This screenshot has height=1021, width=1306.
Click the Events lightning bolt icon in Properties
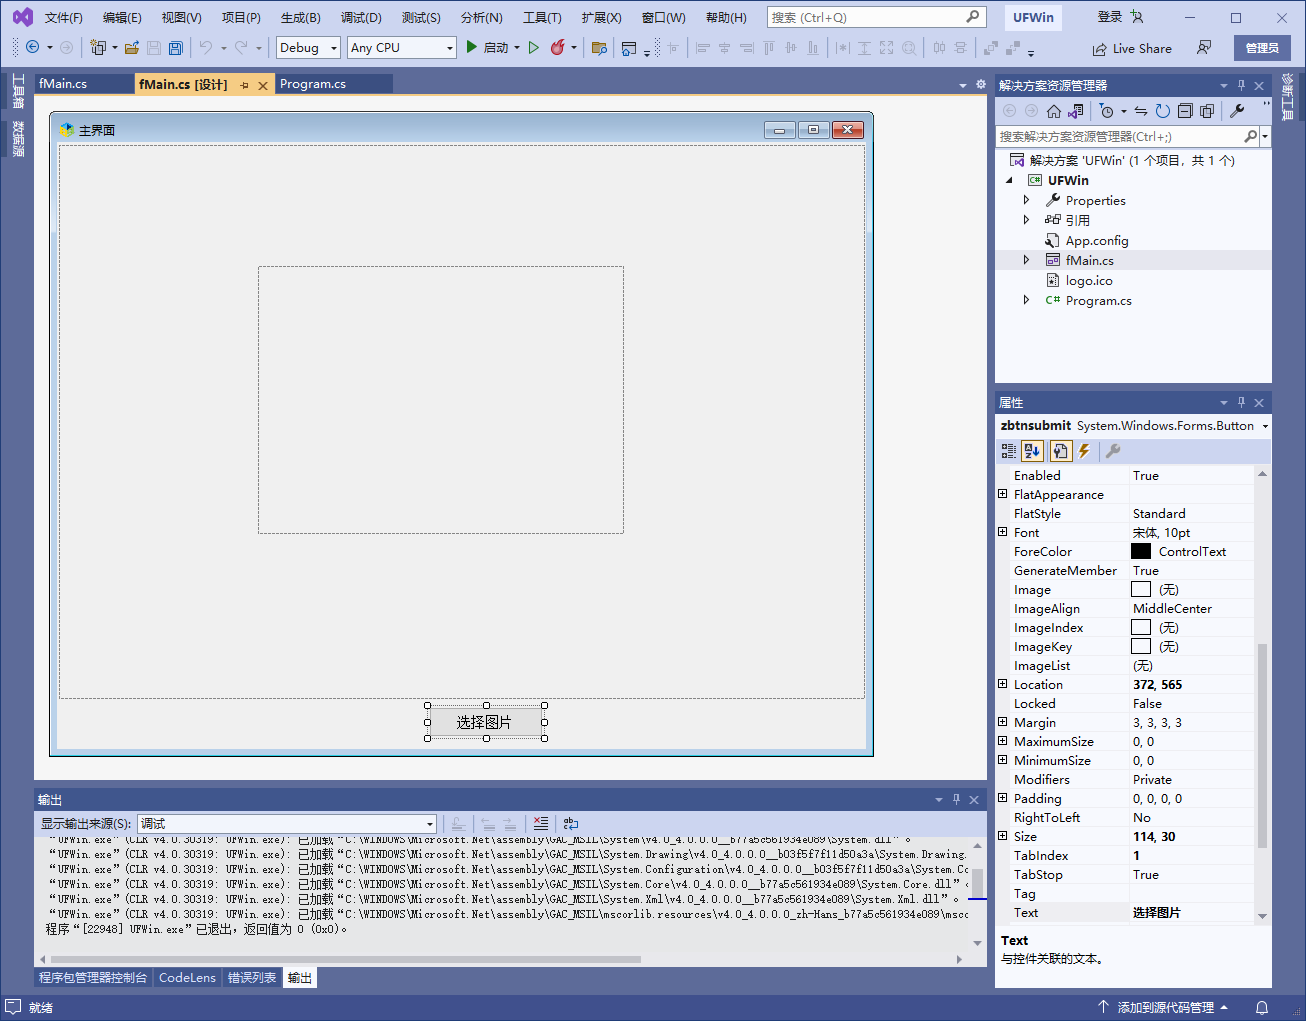[x=1084, y=451]
